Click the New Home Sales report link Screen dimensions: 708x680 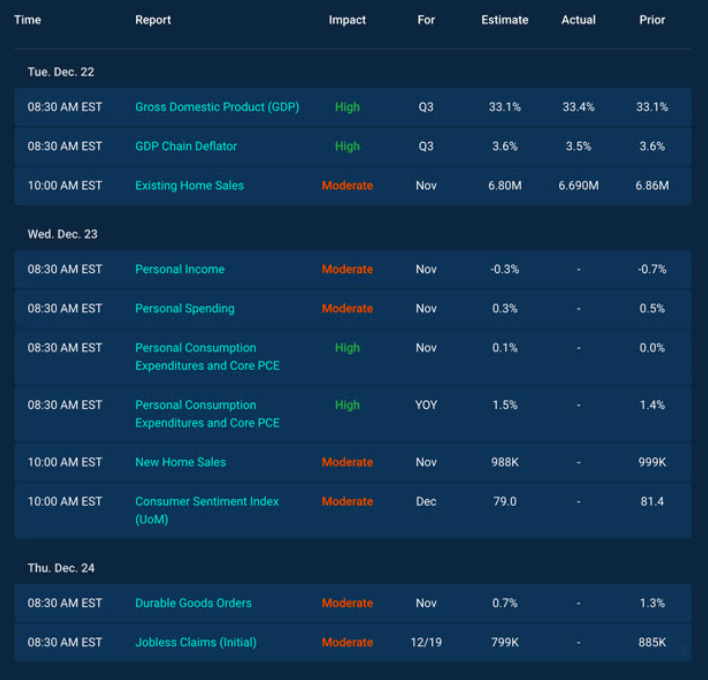[x=180, y=462]
